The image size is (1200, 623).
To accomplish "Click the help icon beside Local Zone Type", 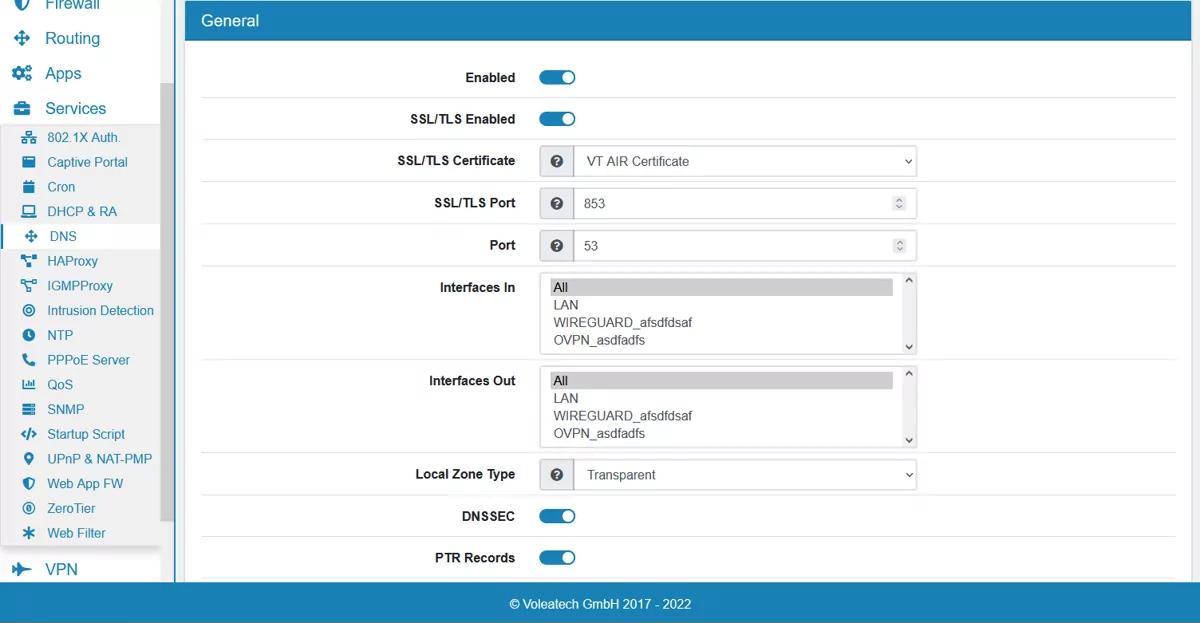I will 557,475.
